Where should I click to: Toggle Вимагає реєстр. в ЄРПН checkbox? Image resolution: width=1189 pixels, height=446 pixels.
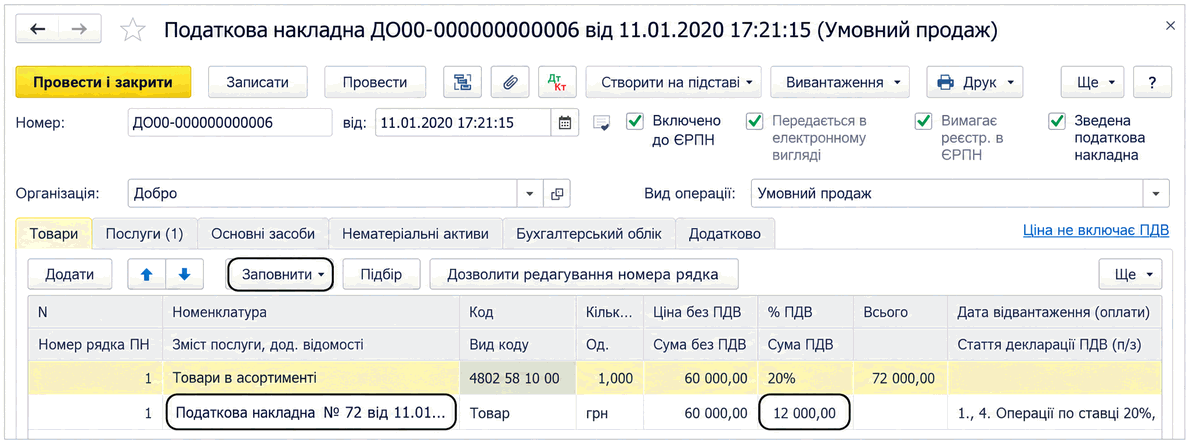tap(923, 121)
